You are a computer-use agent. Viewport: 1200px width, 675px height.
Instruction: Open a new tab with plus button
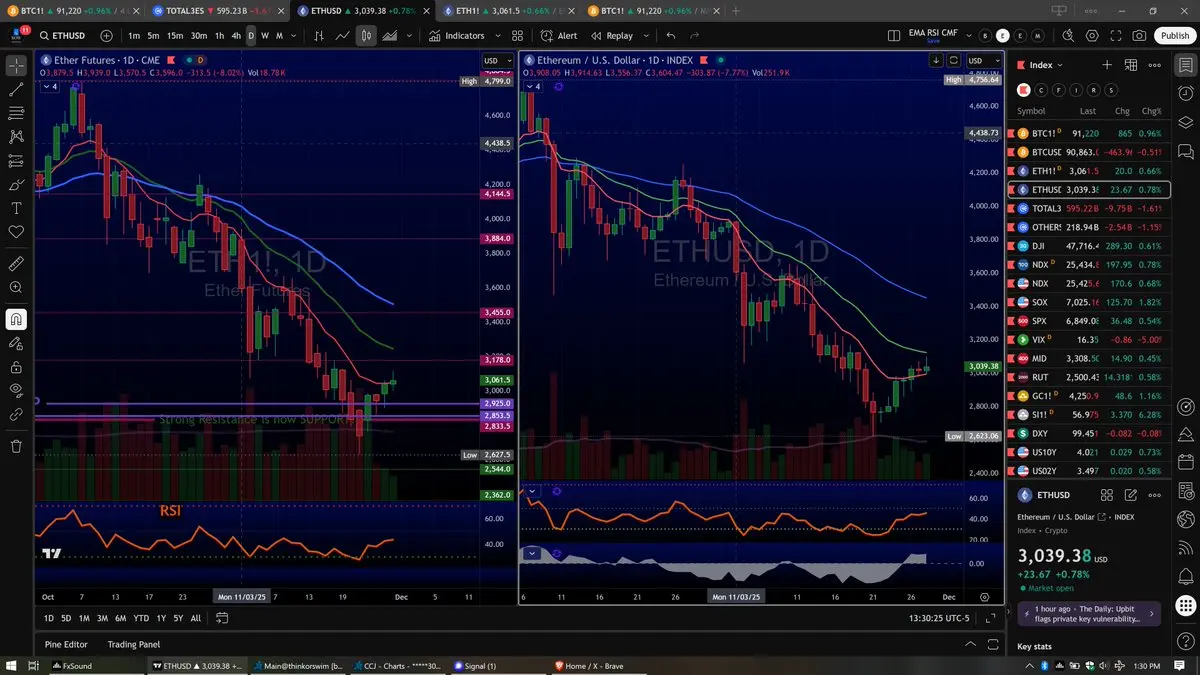[736, 10]
